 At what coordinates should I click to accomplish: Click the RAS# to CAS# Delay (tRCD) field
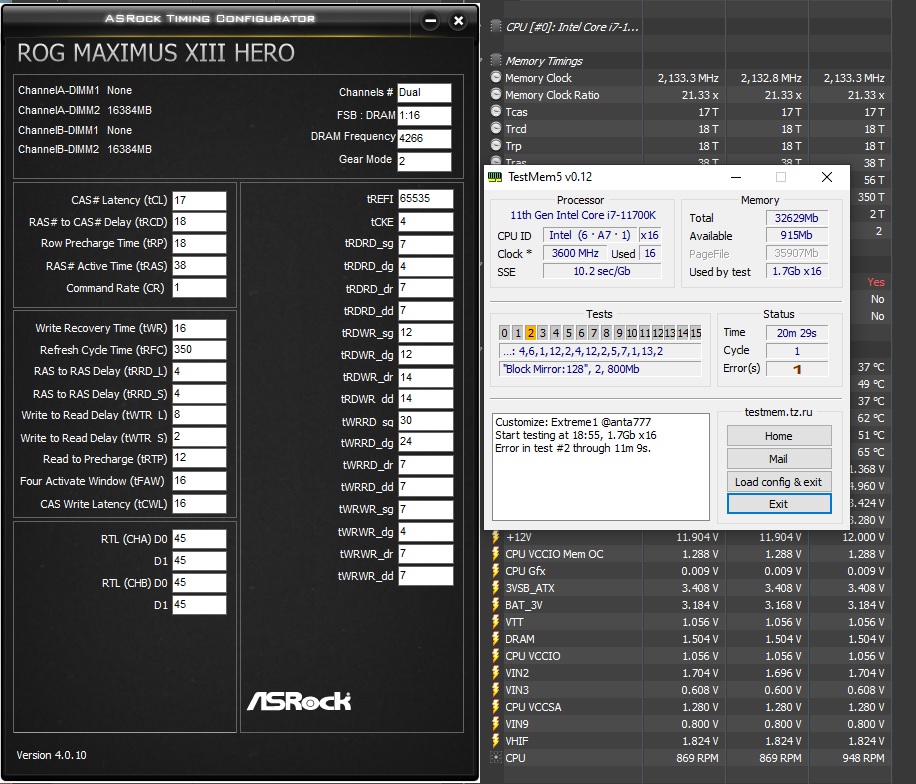pyautogui.click(x=199, y=222)
